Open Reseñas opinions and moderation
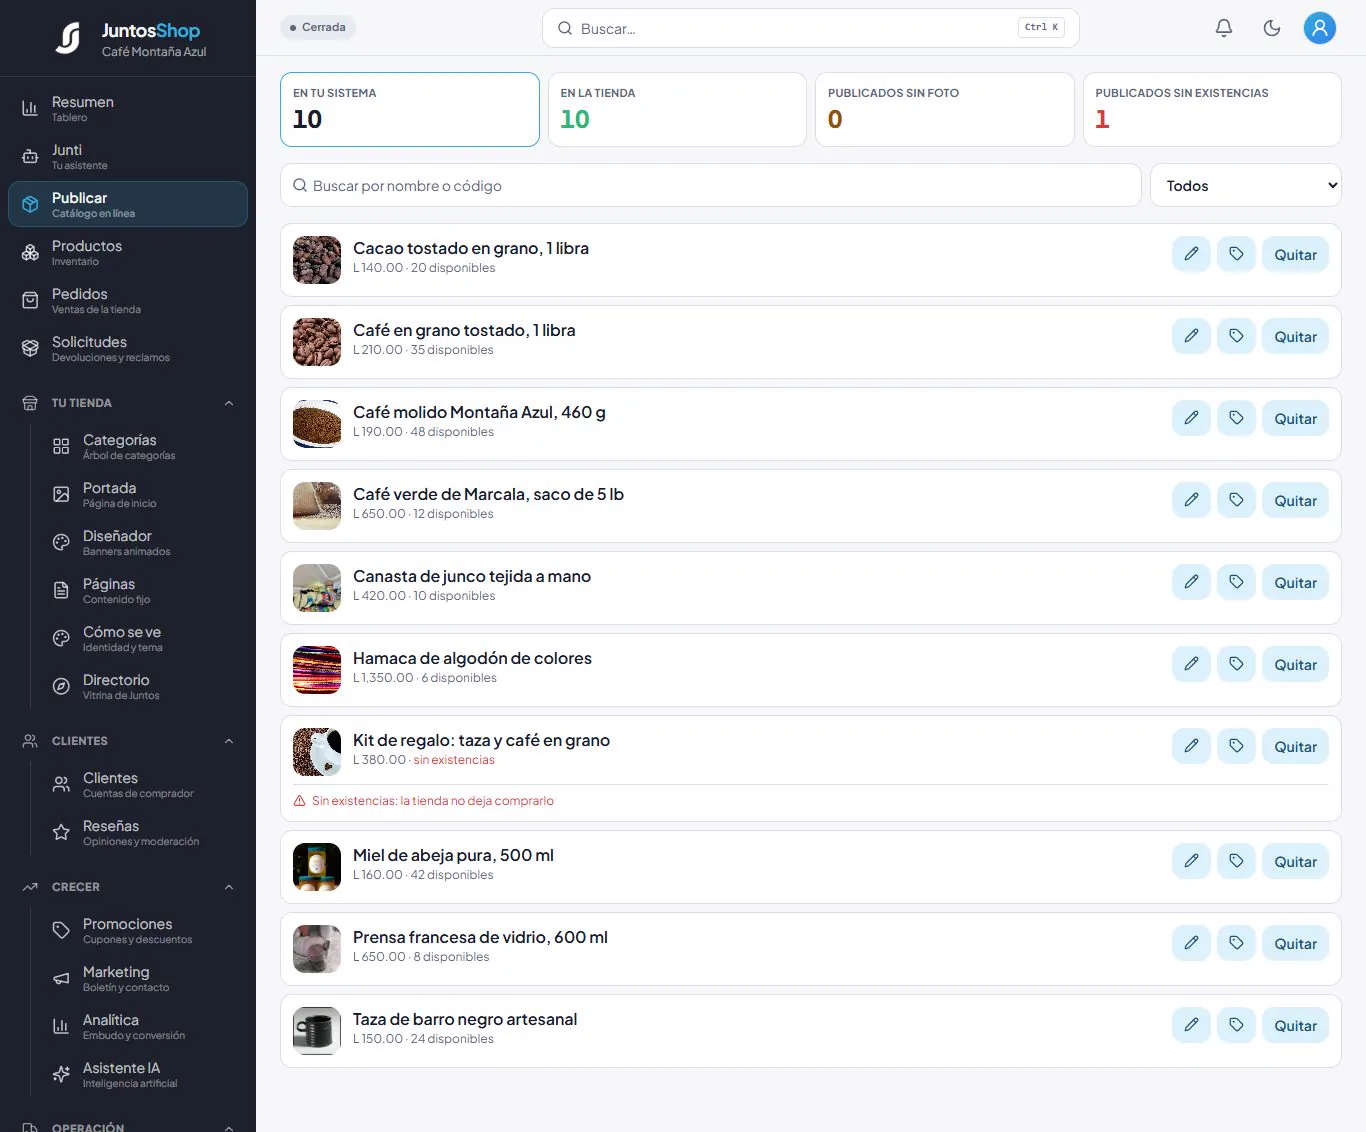1366x1132 pixels. tap(144, 832)
